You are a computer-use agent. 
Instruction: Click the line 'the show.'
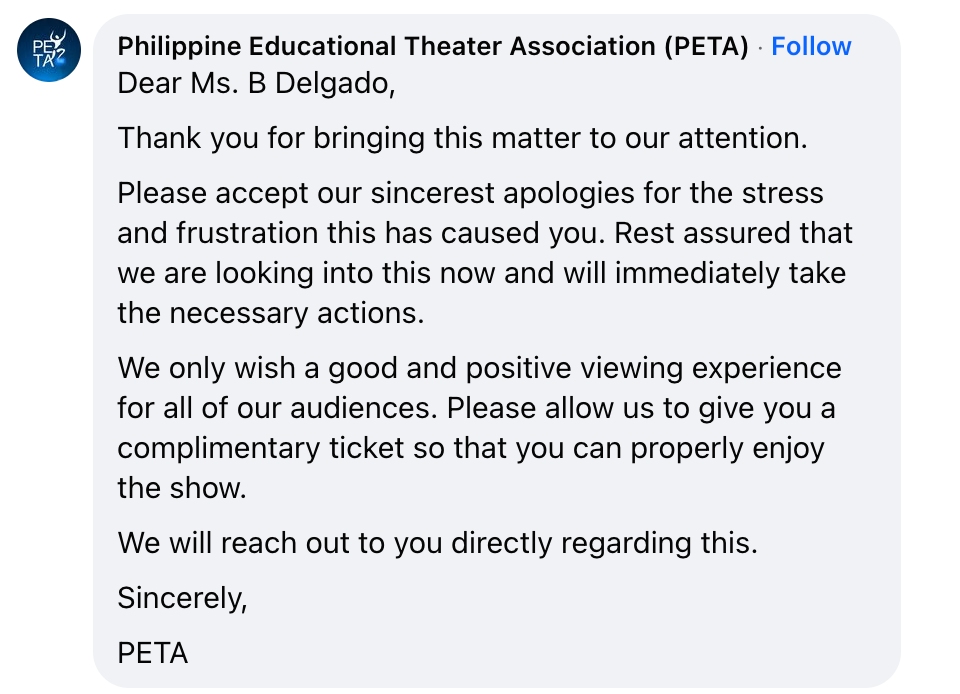pos(182,488)
